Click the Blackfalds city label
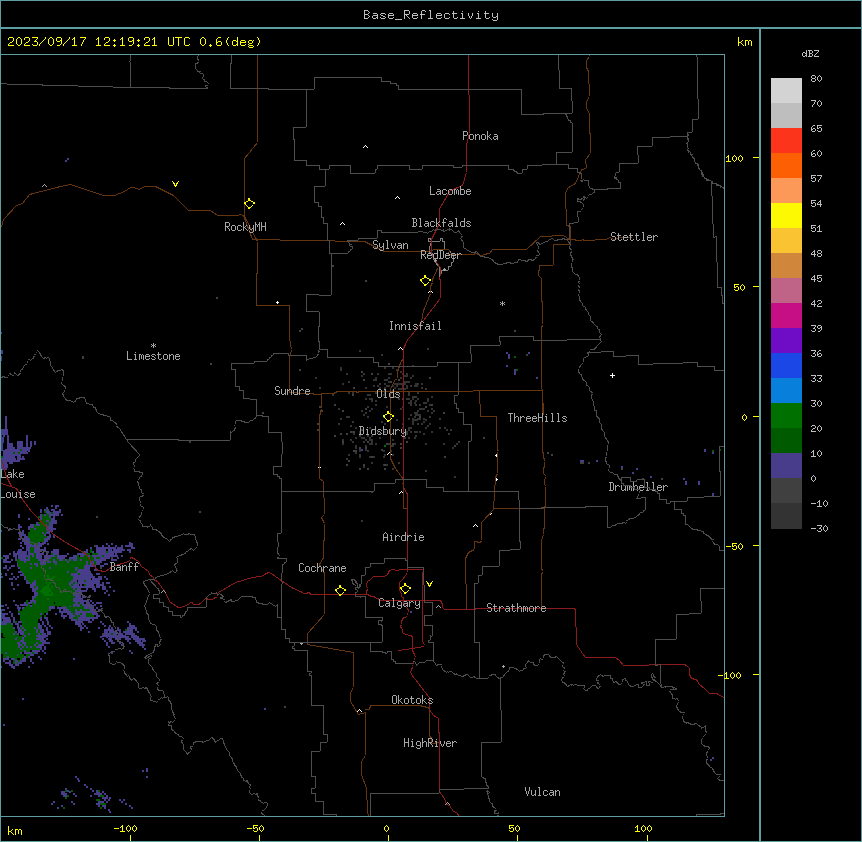The width and height of the screenshot is (862, 842). 441,223
